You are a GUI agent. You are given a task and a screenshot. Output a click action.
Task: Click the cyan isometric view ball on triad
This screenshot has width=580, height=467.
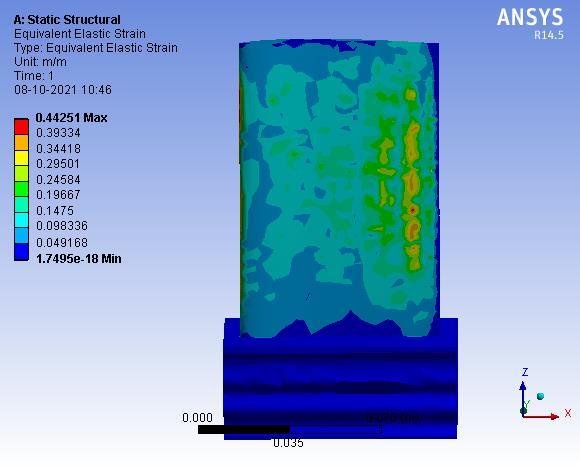coord(540,396)
